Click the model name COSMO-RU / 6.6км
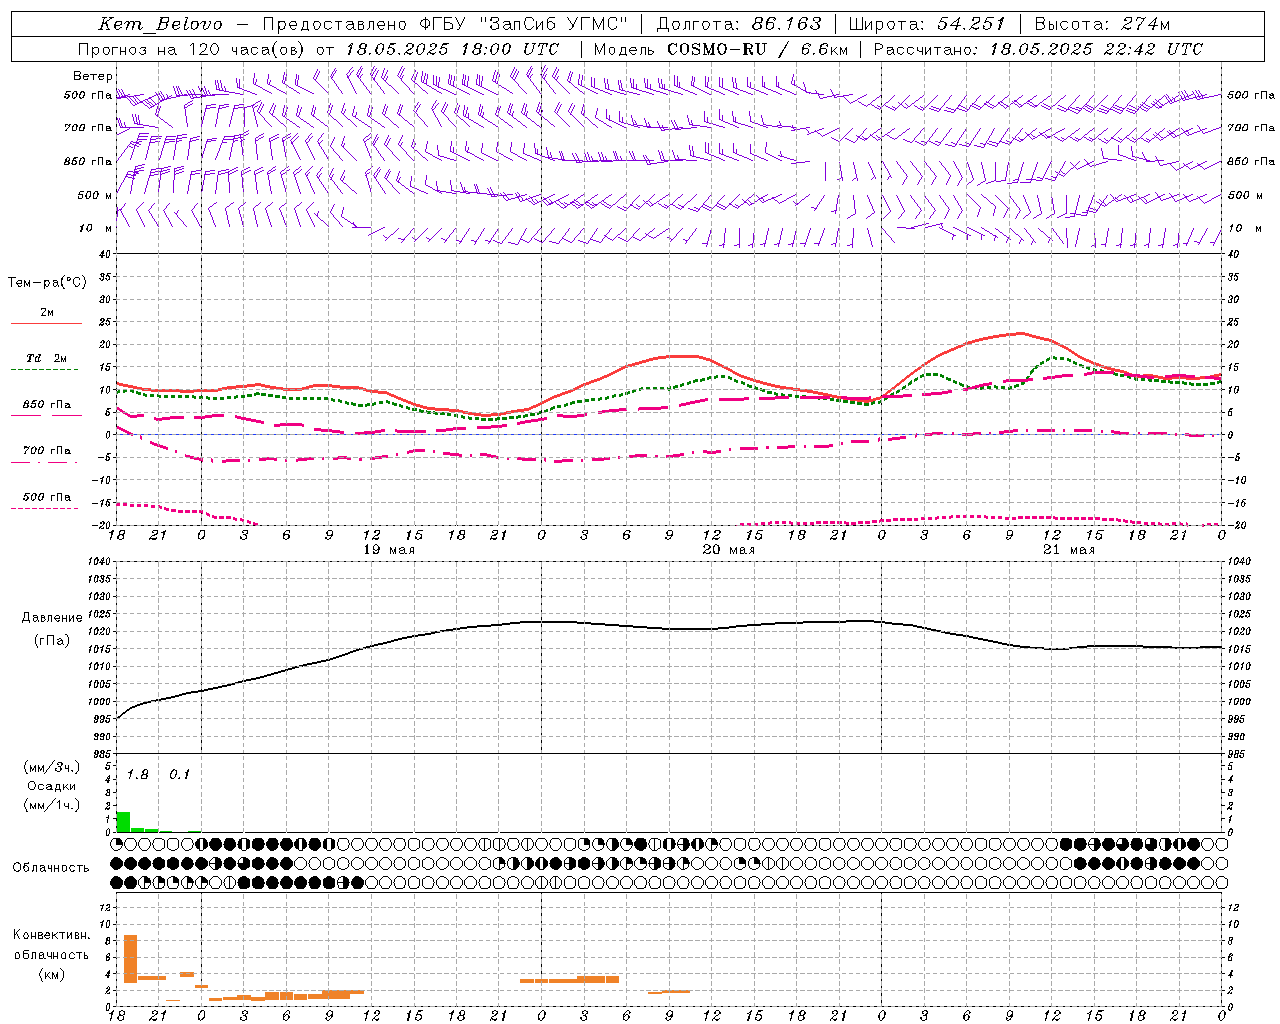 [756, 49]
